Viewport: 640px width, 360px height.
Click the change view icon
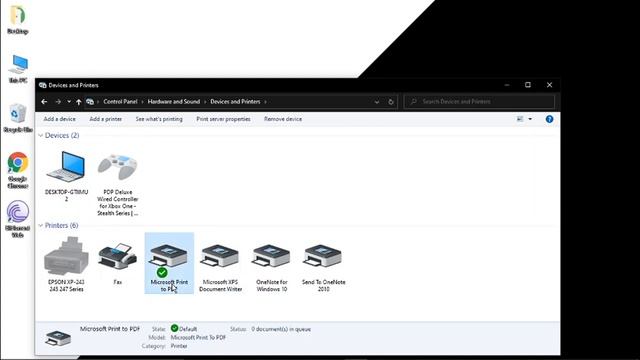(x=520, y=119)
